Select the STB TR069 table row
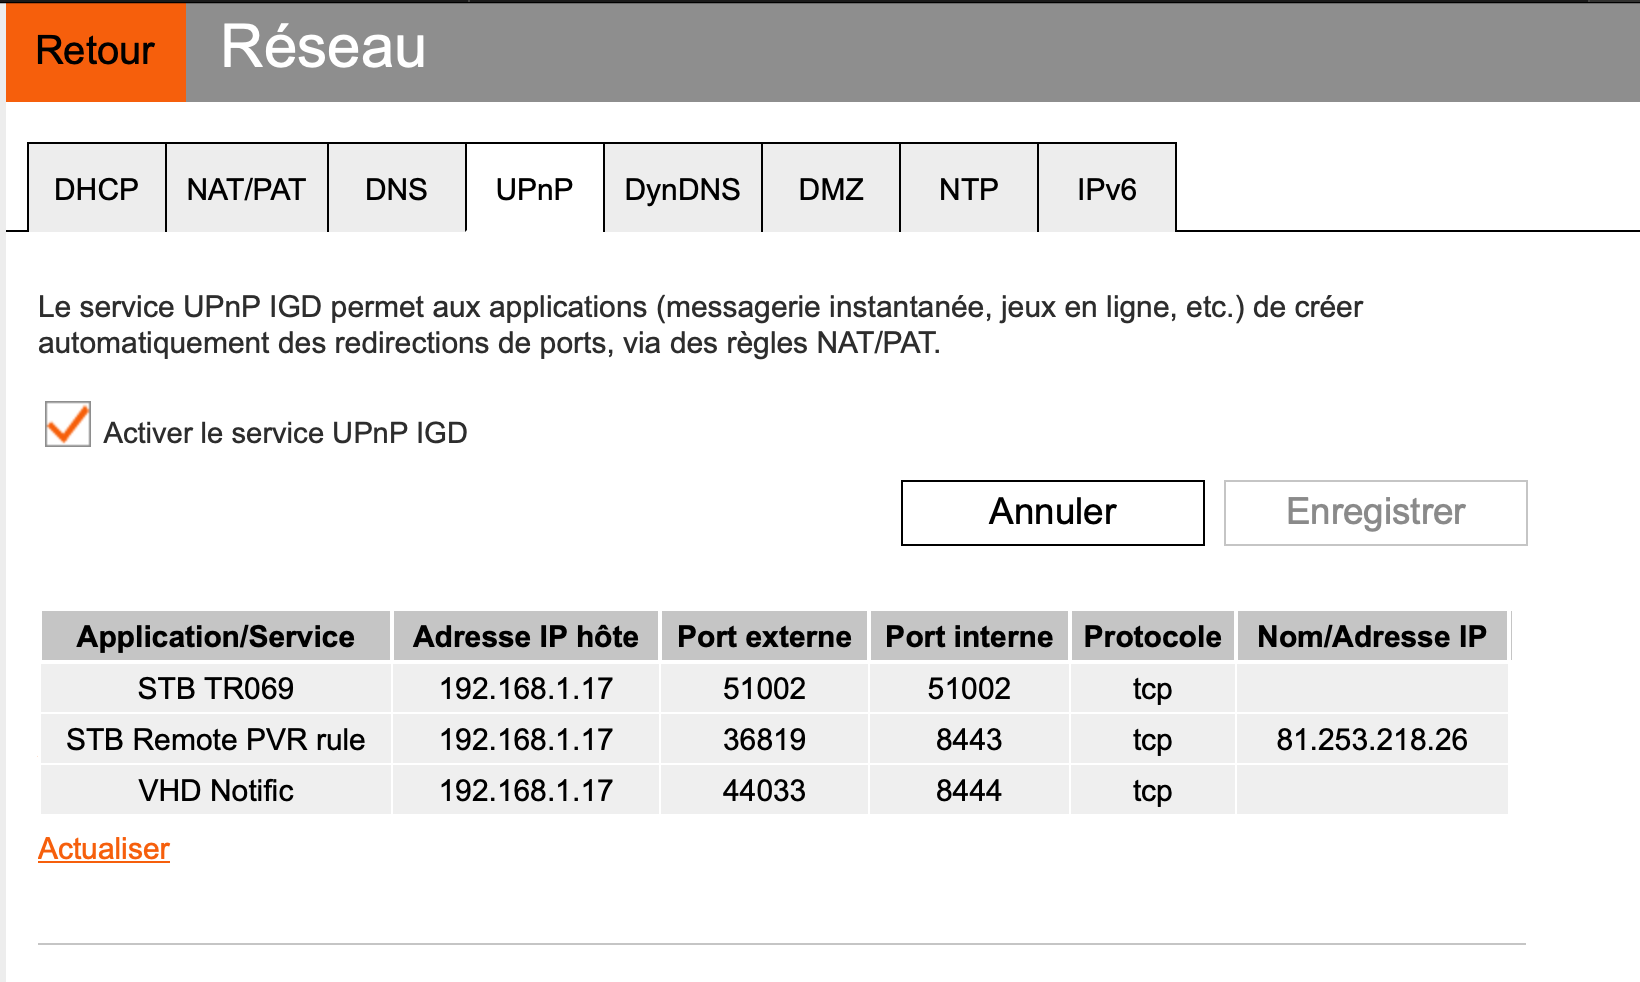 216,689
